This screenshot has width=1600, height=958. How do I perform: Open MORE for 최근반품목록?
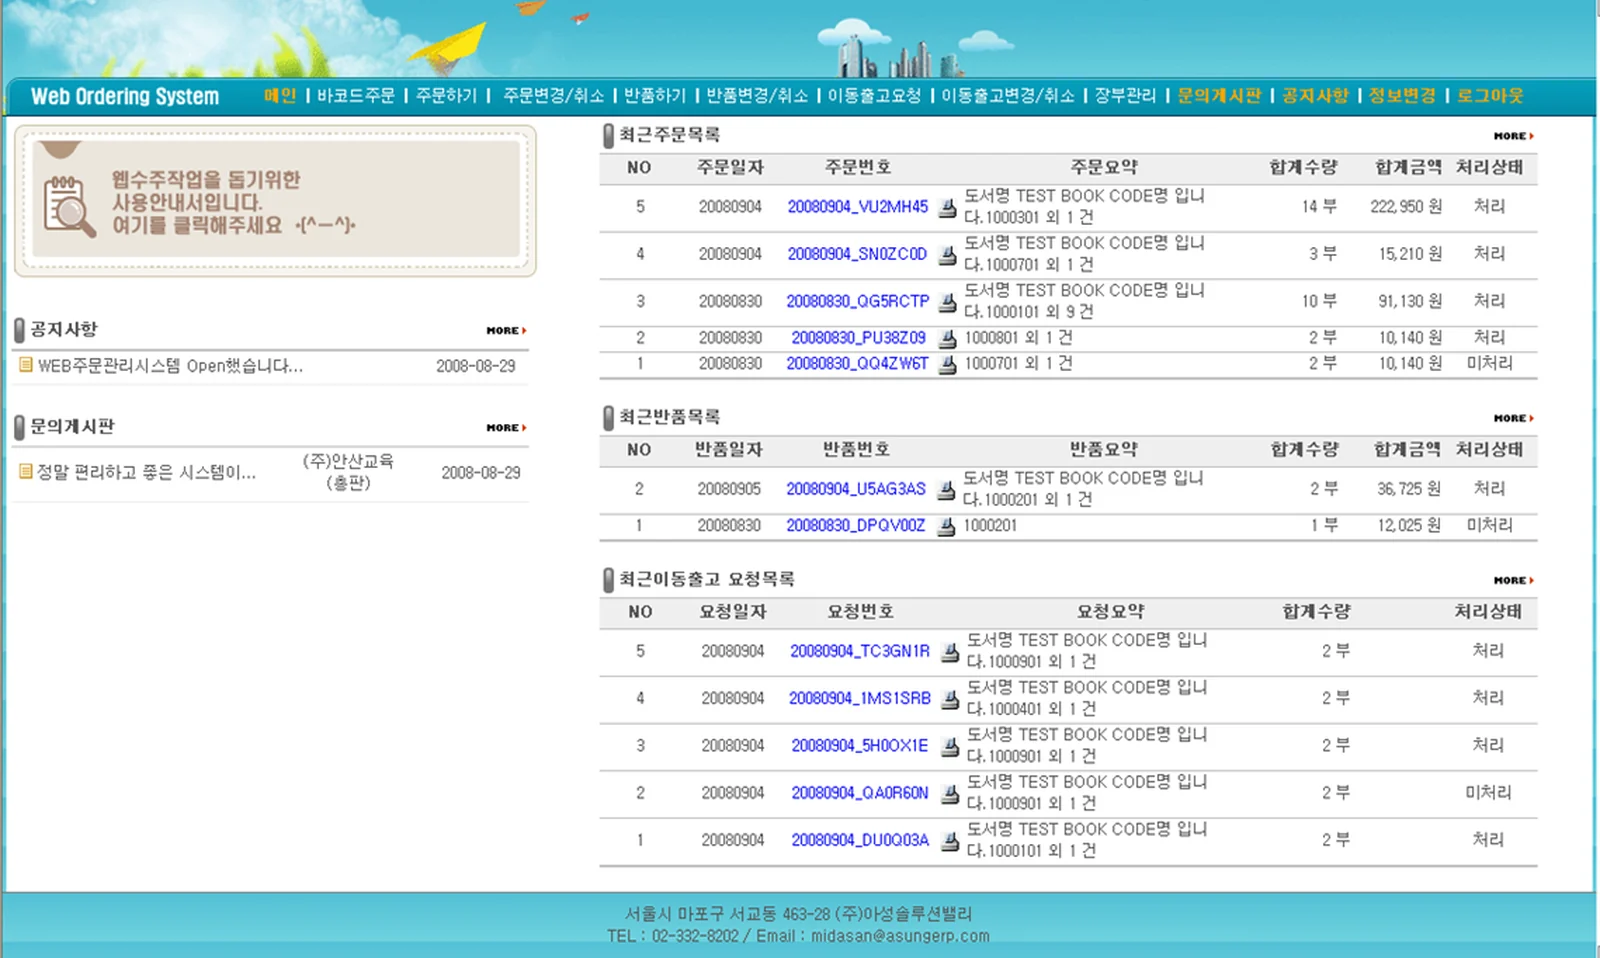point(1513,418)
